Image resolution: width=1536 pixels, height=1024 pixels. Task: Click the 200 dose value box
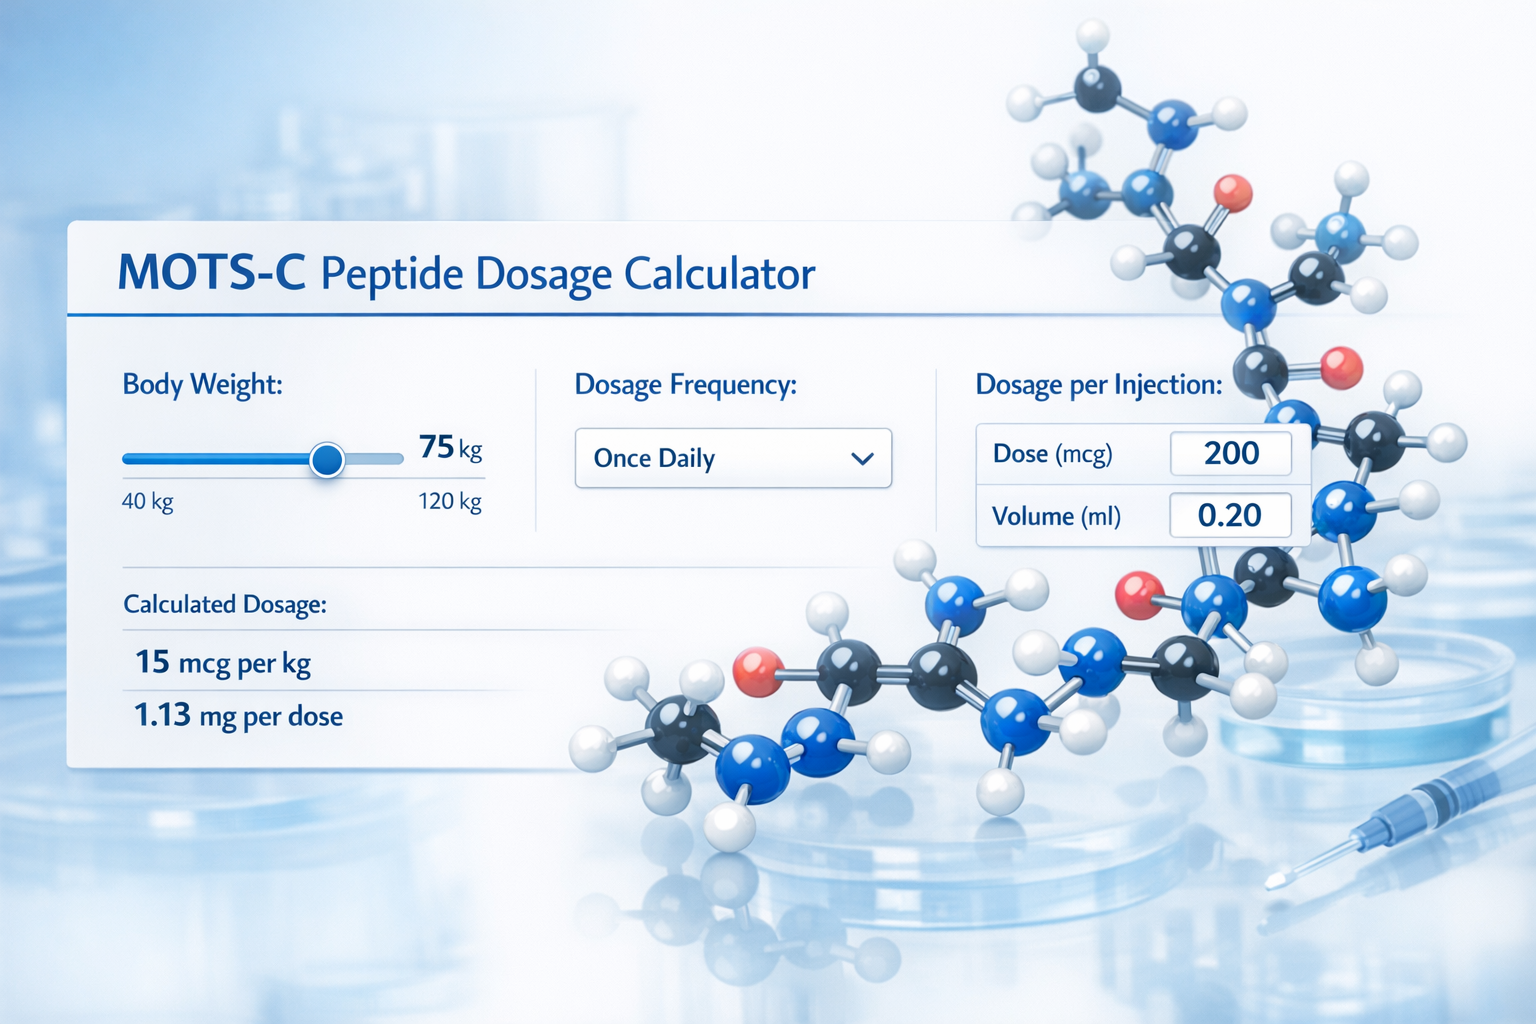(x=1231, y=453)
